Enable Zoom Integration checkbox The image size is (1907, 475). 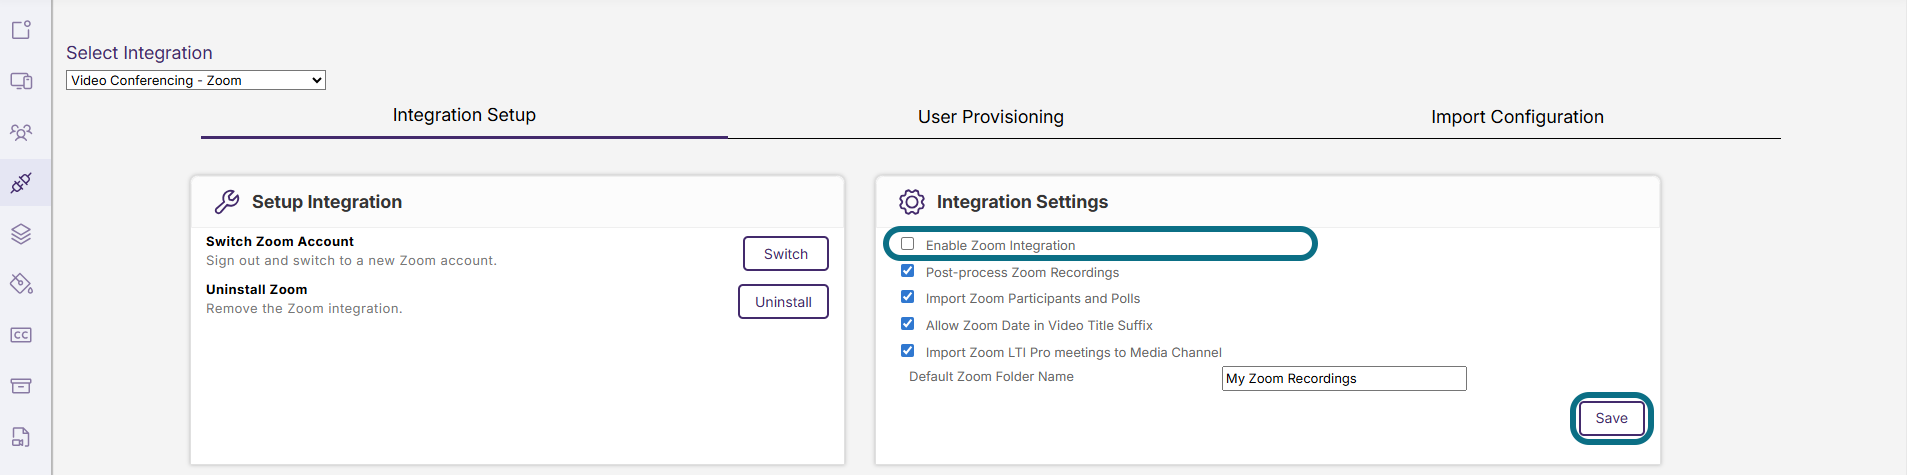[908, 244]
